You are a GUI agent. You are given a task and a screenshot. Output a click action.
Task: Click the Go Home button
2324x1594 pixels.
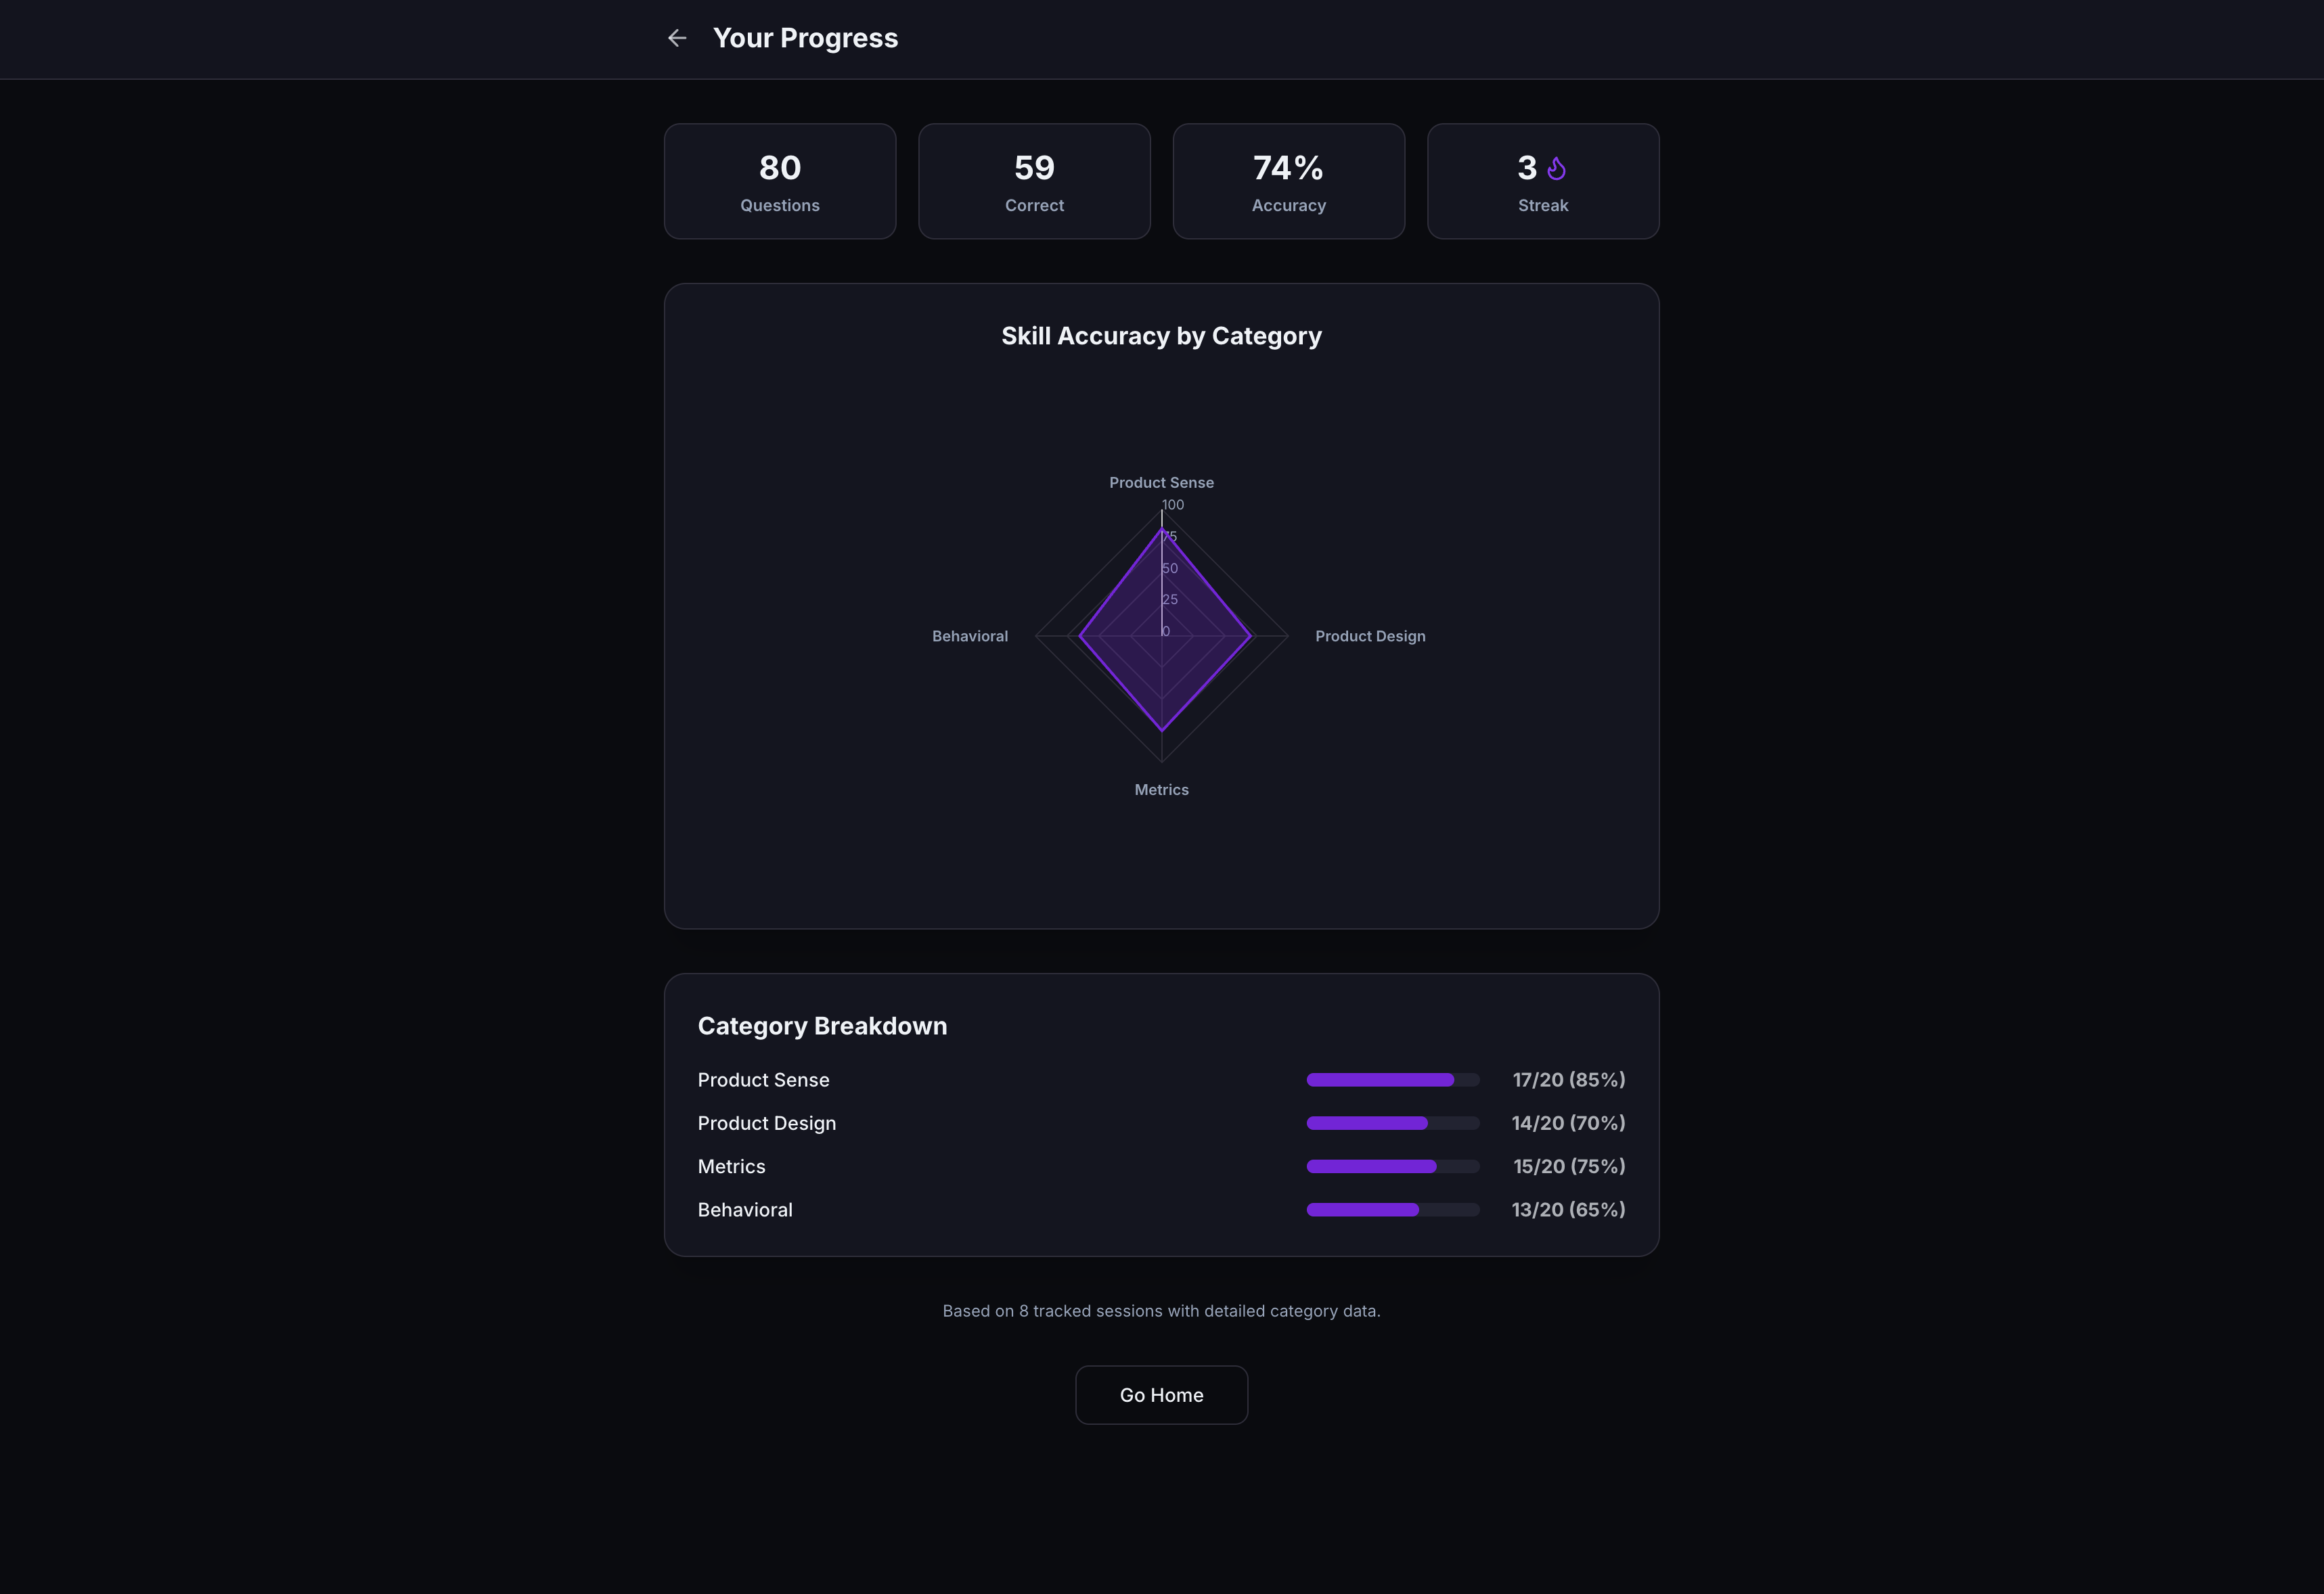tap(1161, 1395)
